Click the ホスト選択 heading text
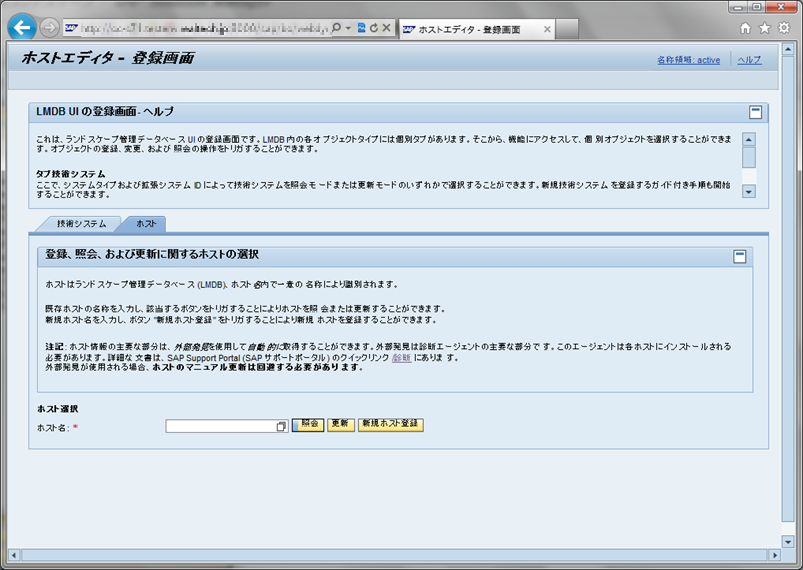The width and height of the screenshot is (803, 570). click(57, 409)
